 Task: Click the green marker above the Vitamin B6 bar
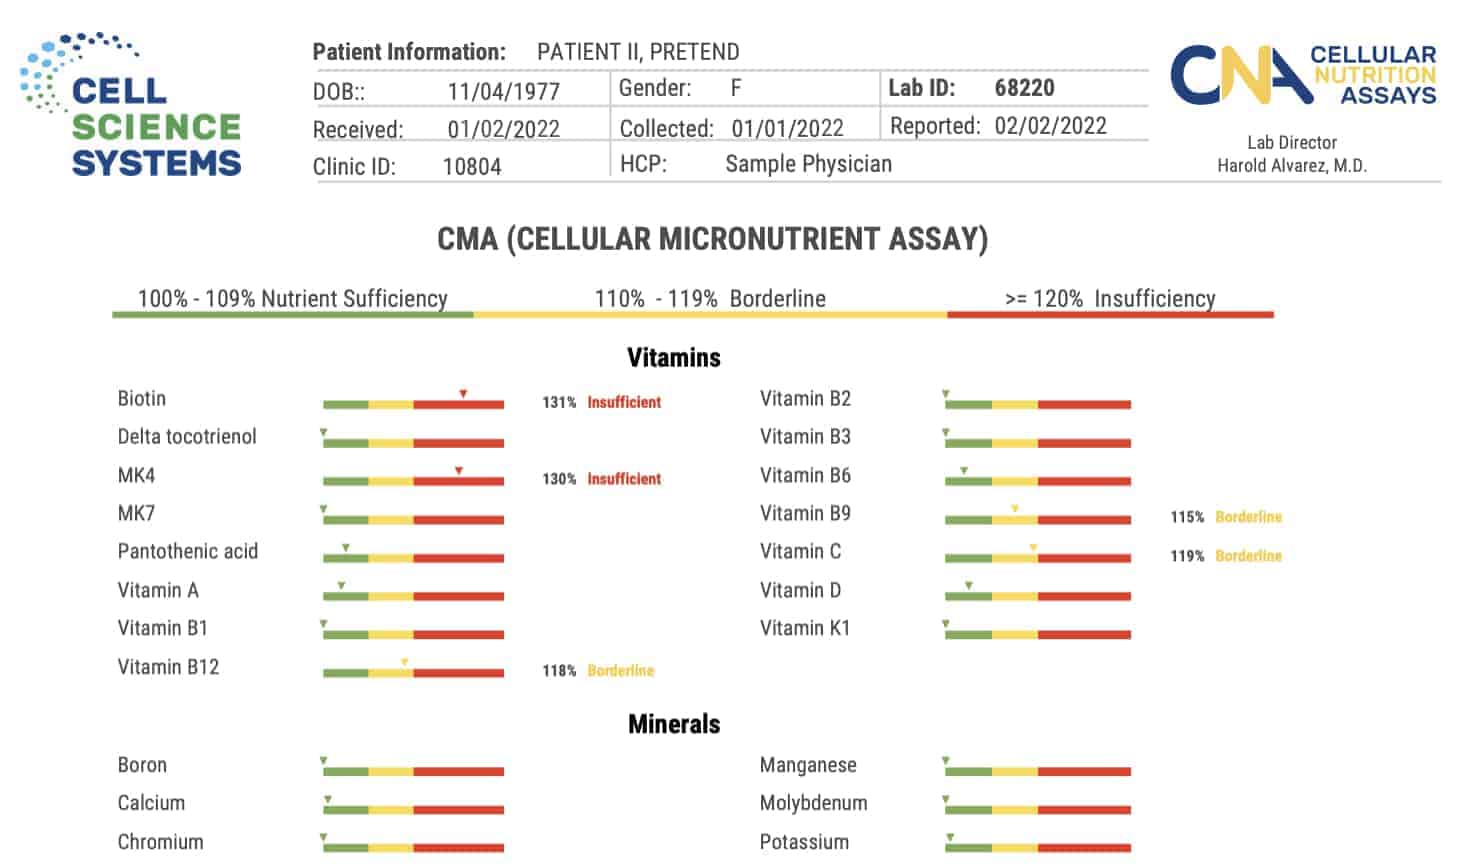pyautogui.click(x=964, y=470)
